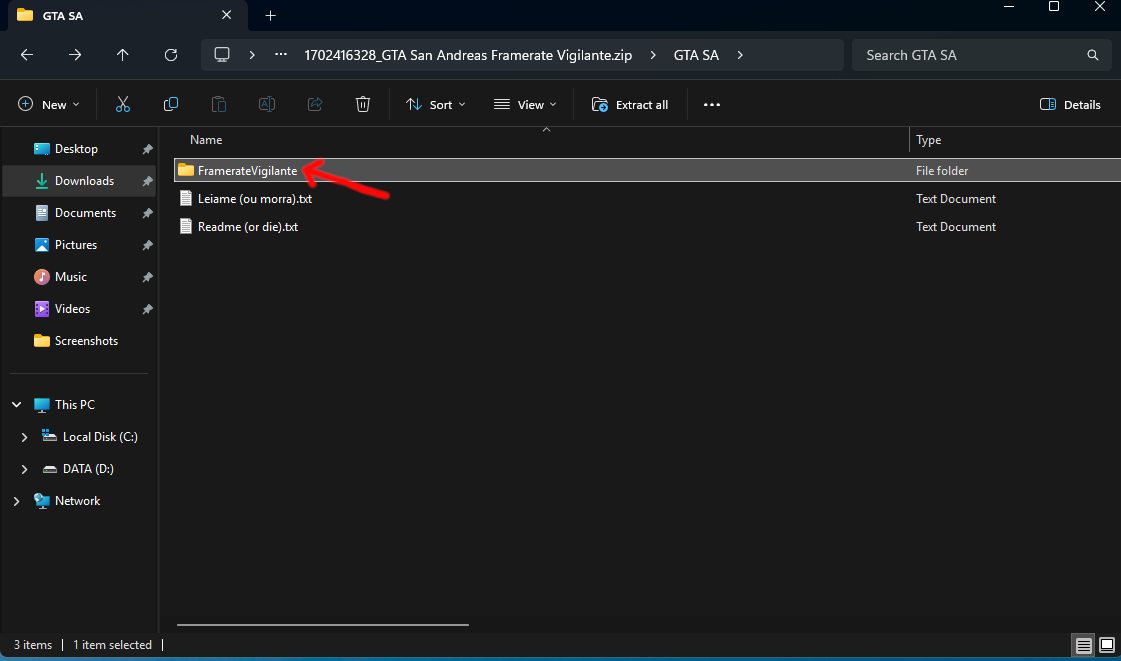Screen dimensions: 1121x661
Task: Sort by the Type column header
Action: point(929,140)
